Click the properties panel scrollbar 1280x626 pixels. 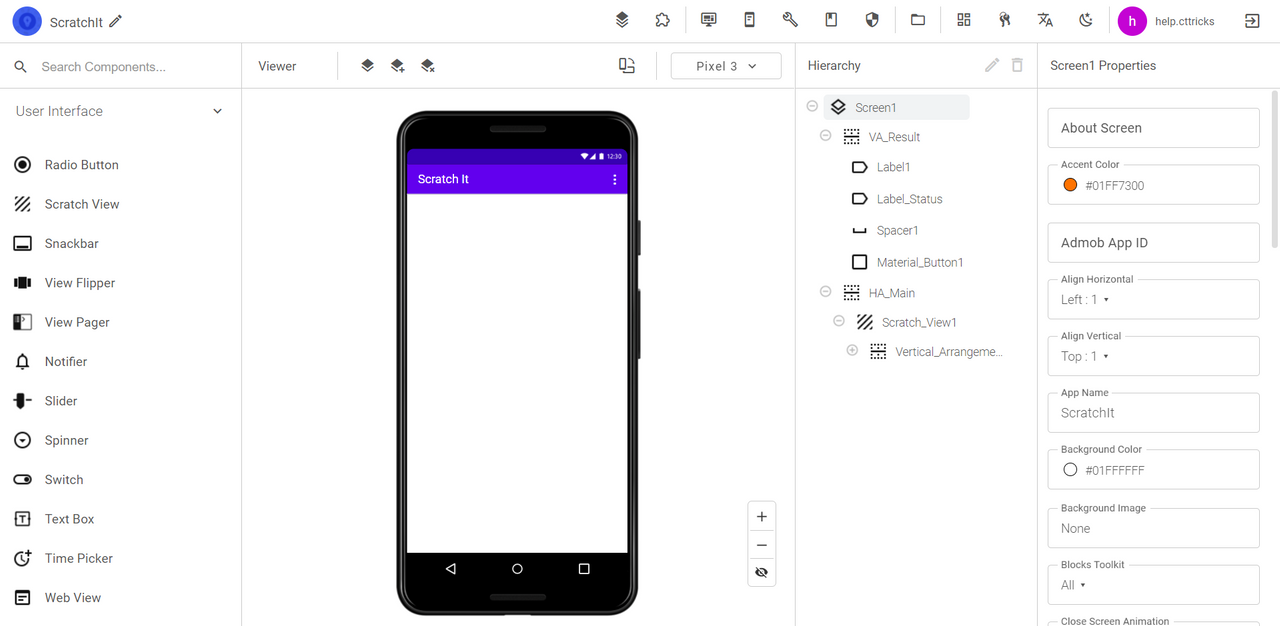click(1274, 168)
